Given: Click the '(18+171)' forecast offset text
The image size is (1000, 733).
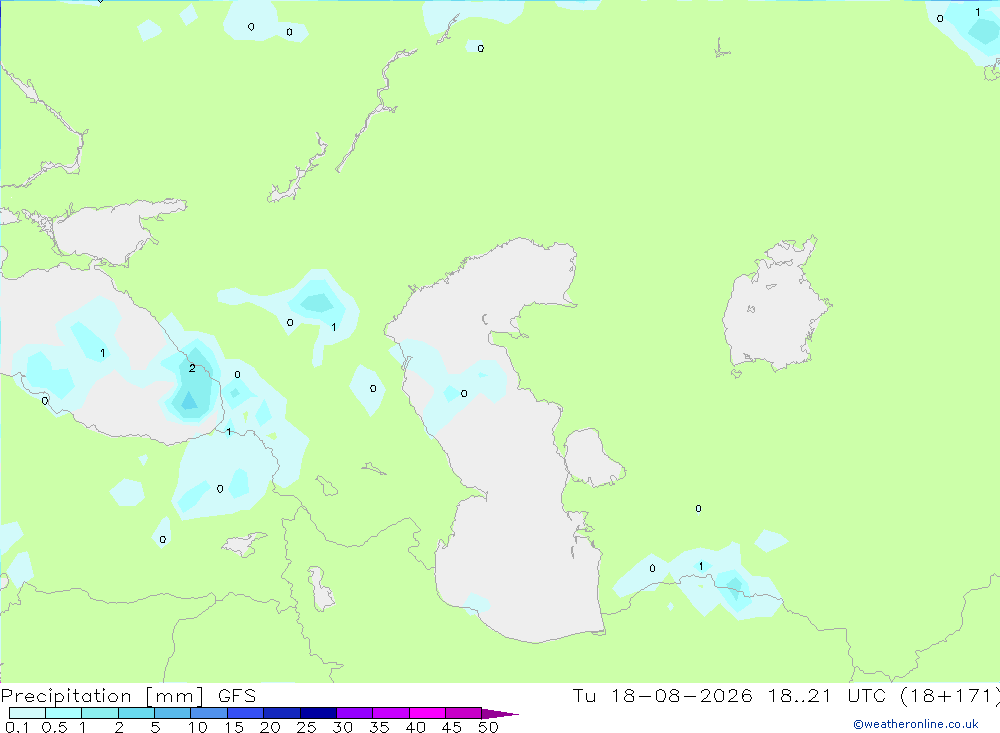Looking at the screenshot, I should coord(950,696).
